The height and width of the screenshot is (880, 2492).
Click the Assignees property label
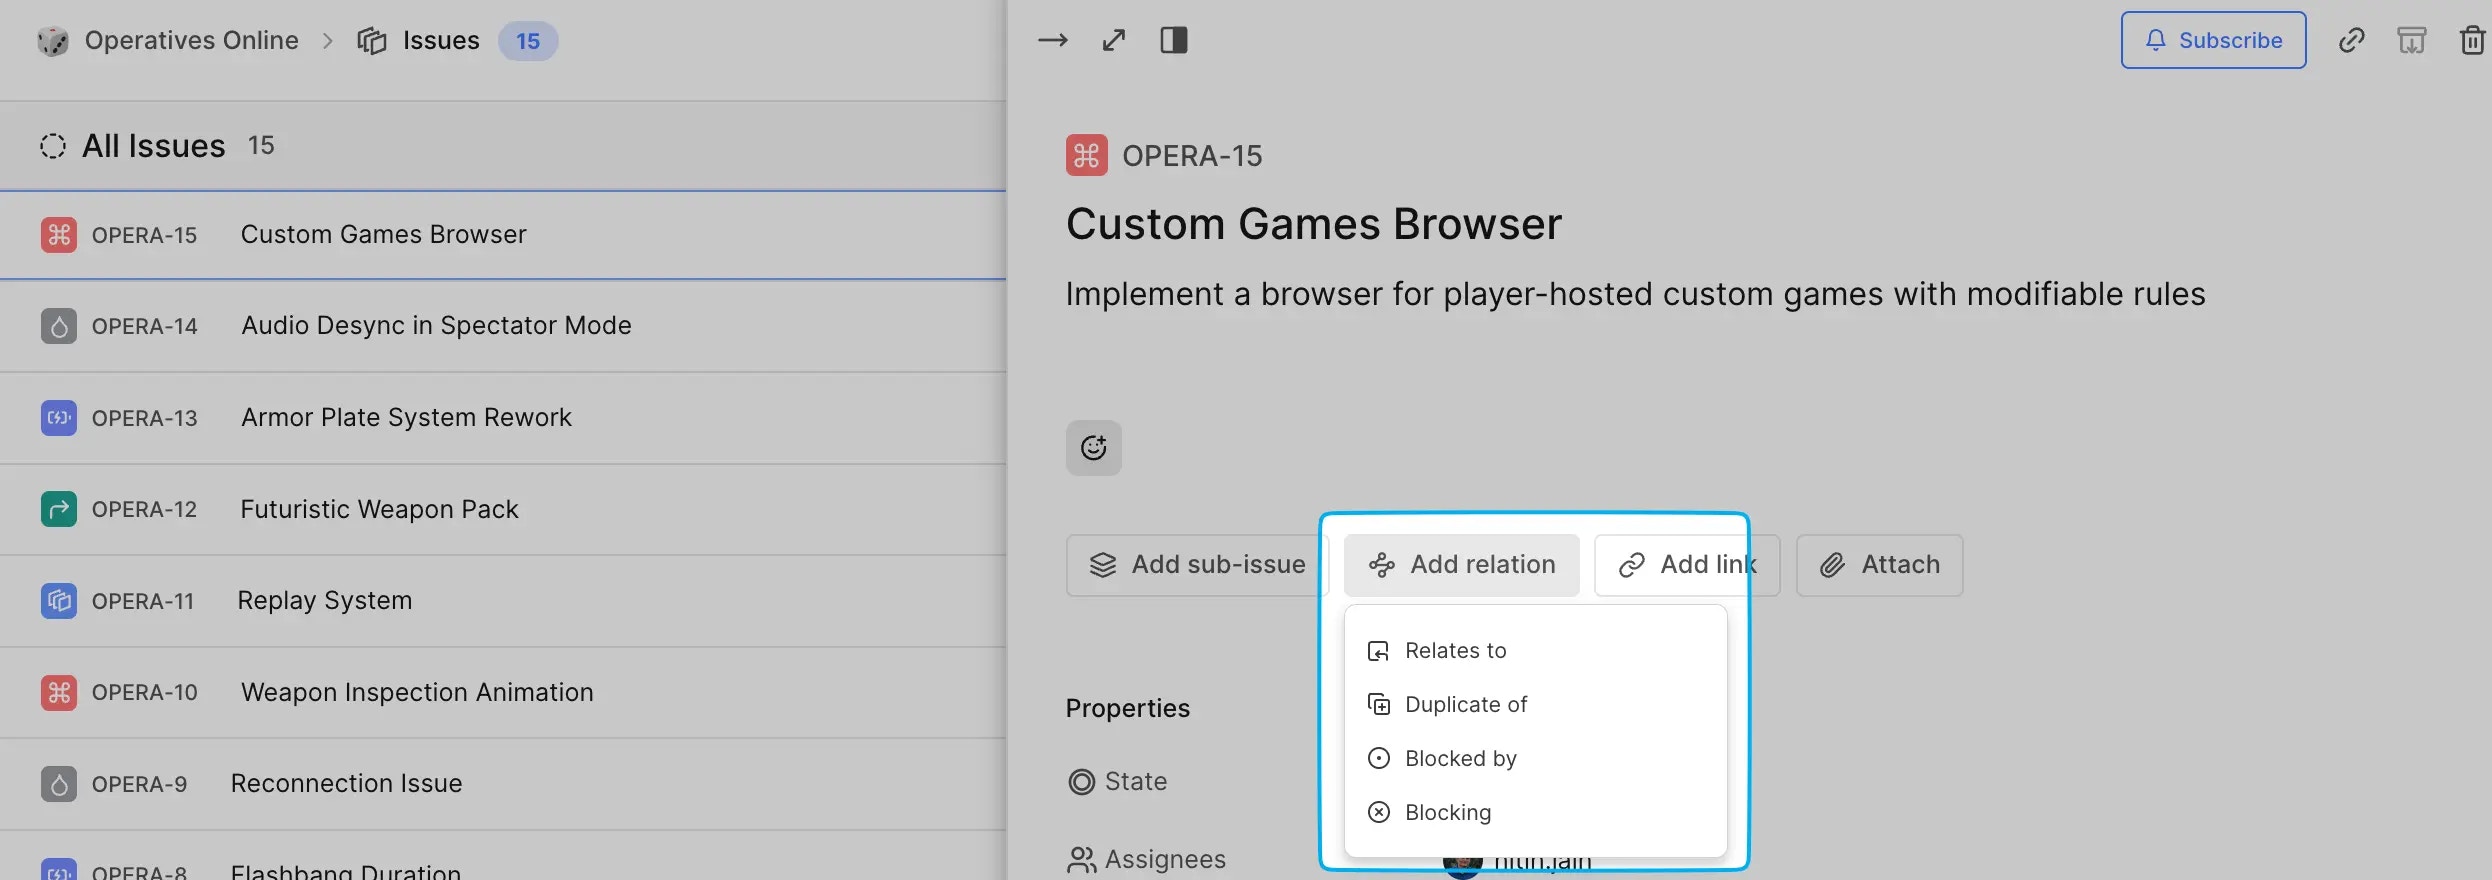click(x=1165, y=860)
